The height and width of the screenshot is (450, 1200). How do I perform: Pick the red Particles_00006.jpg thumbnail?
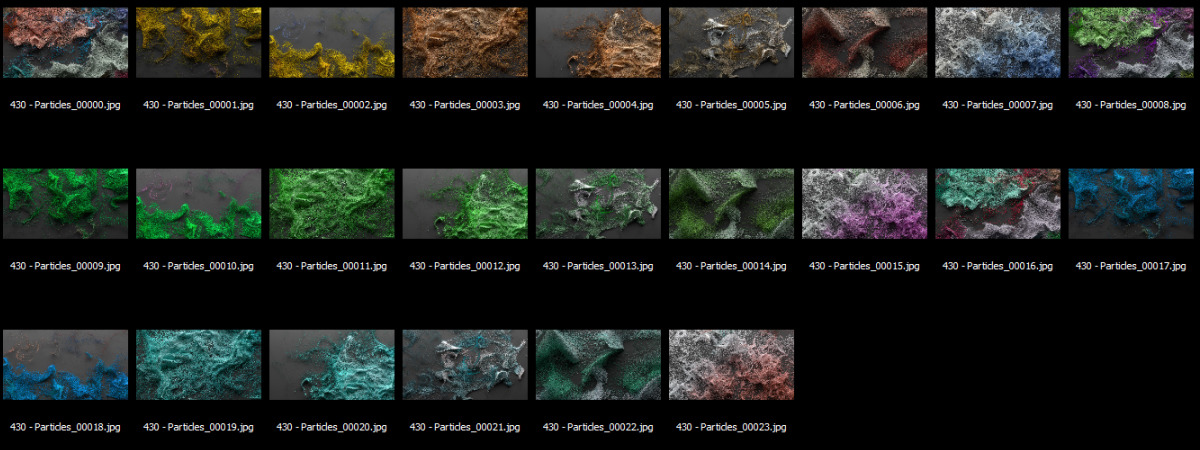tap(864, 43)
